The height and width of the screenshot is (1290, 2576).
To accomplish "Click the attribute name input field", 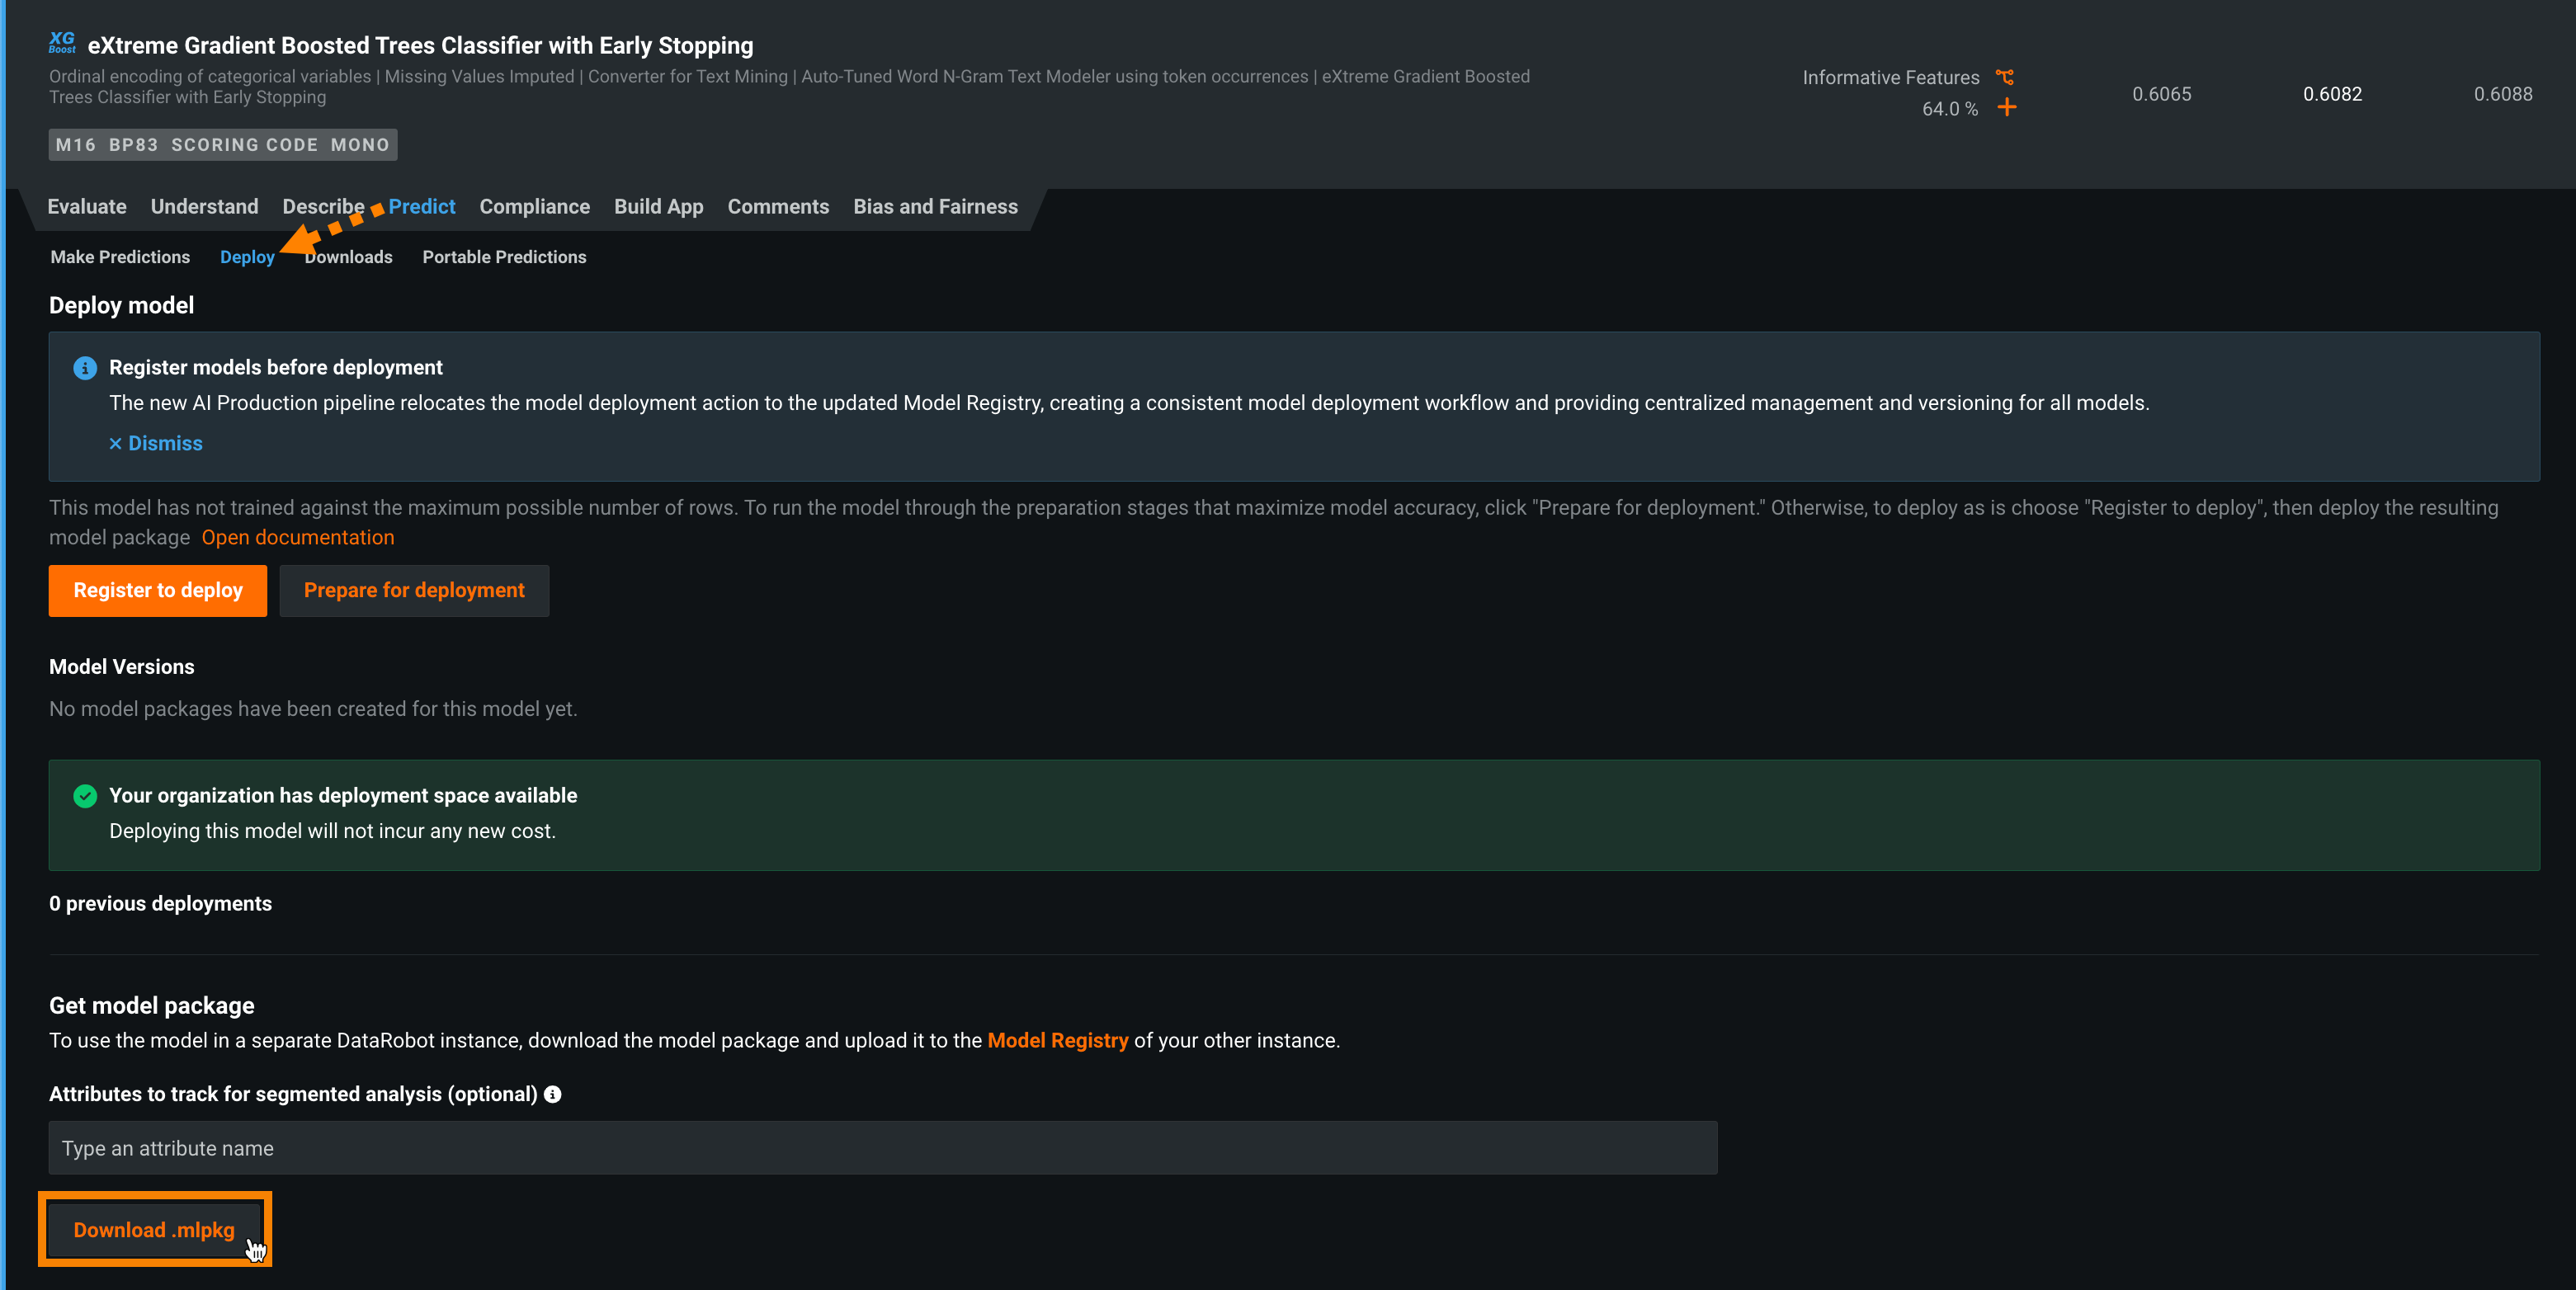I will [882, 1148].
